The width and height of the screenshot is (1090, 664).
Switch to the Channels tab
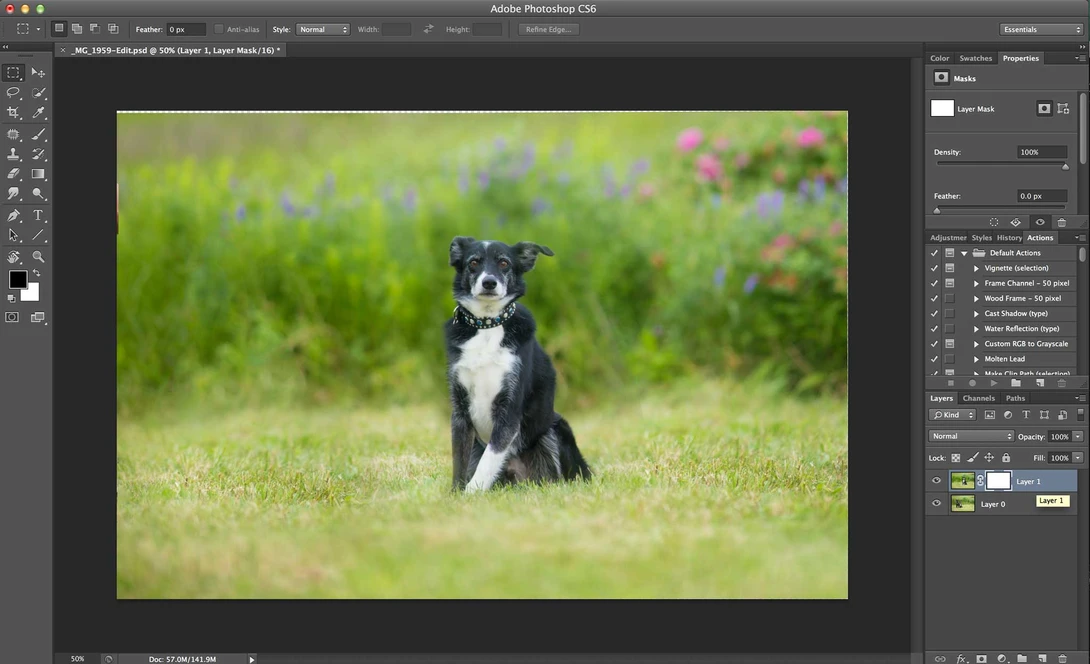(x=978, y=398)
